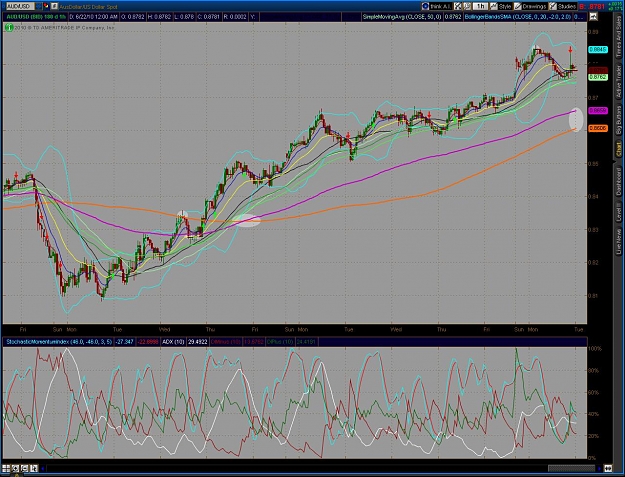Switch to the Big Buttons side tab
The height and width of the screenshot is (477, 625).
[x=619, y=120]
